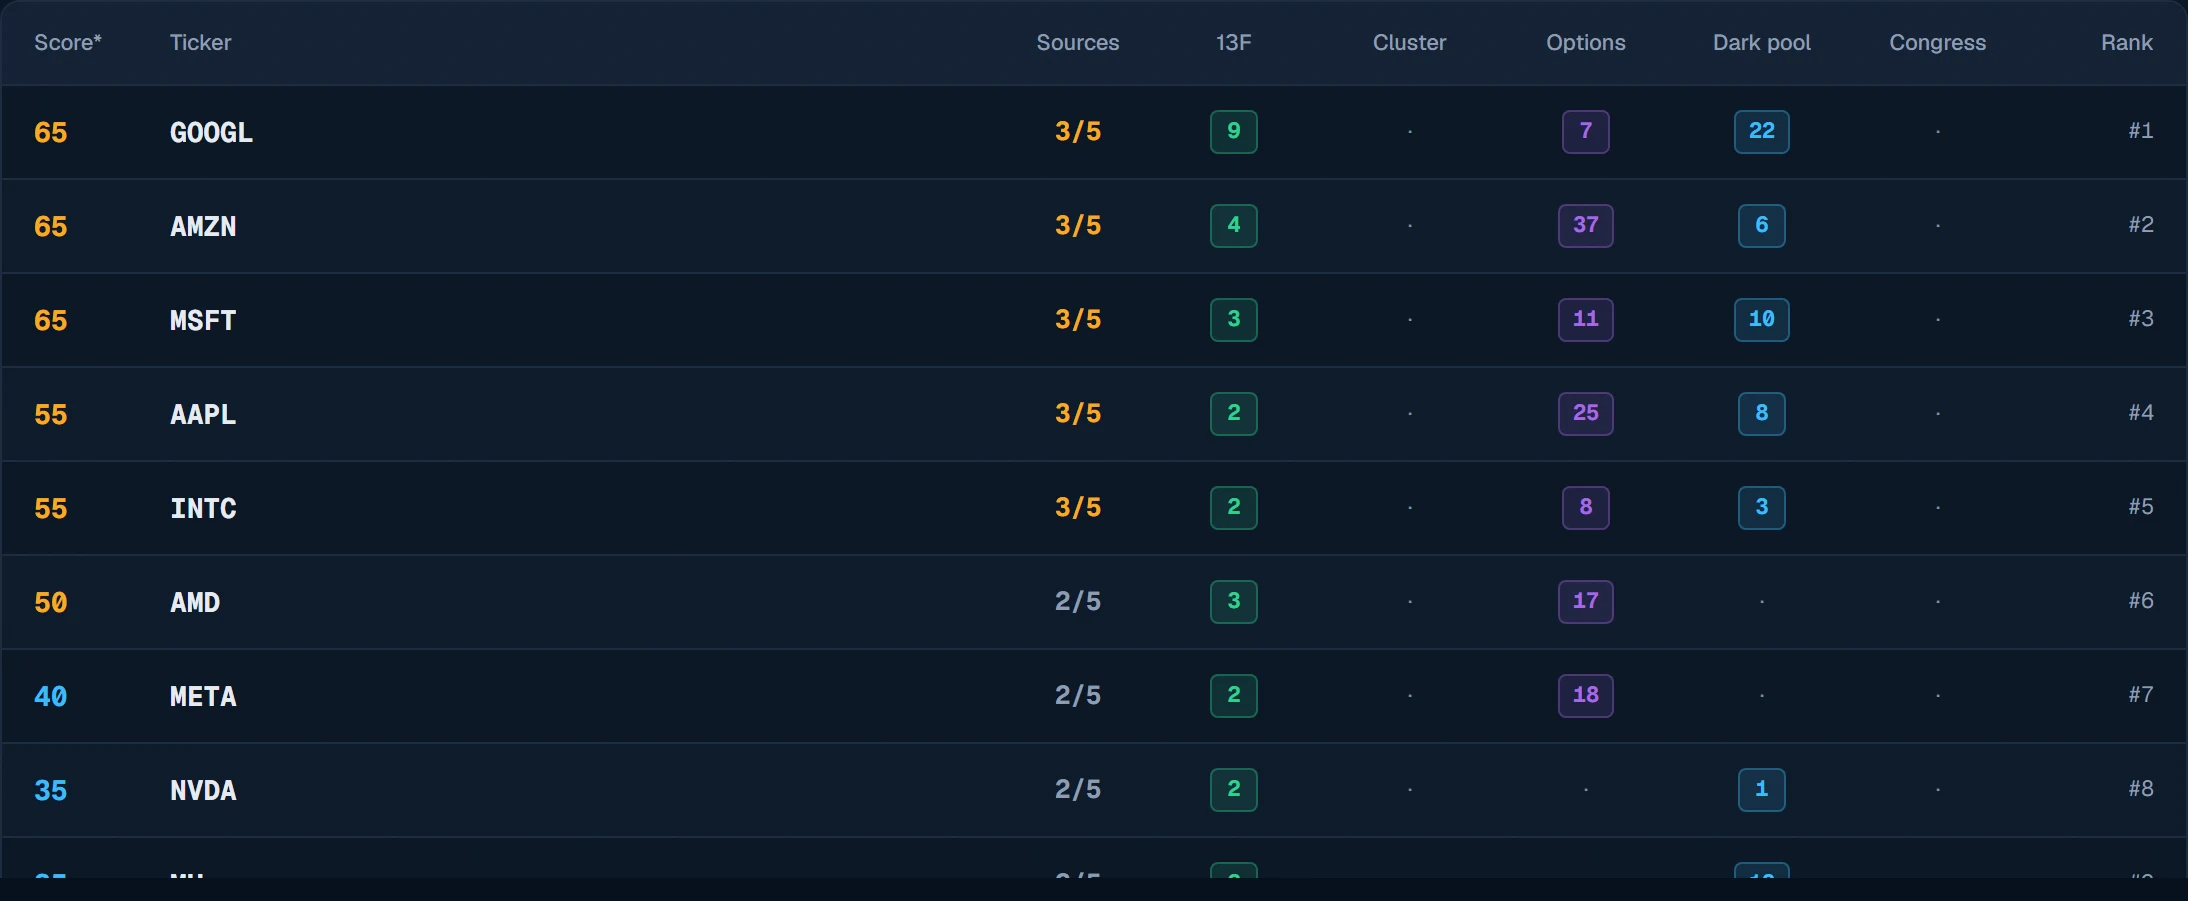The width and height of the screenshot is (2188, 901).
Task: Click GOOGL dark pool badge showing 22
Action: 1761,132
